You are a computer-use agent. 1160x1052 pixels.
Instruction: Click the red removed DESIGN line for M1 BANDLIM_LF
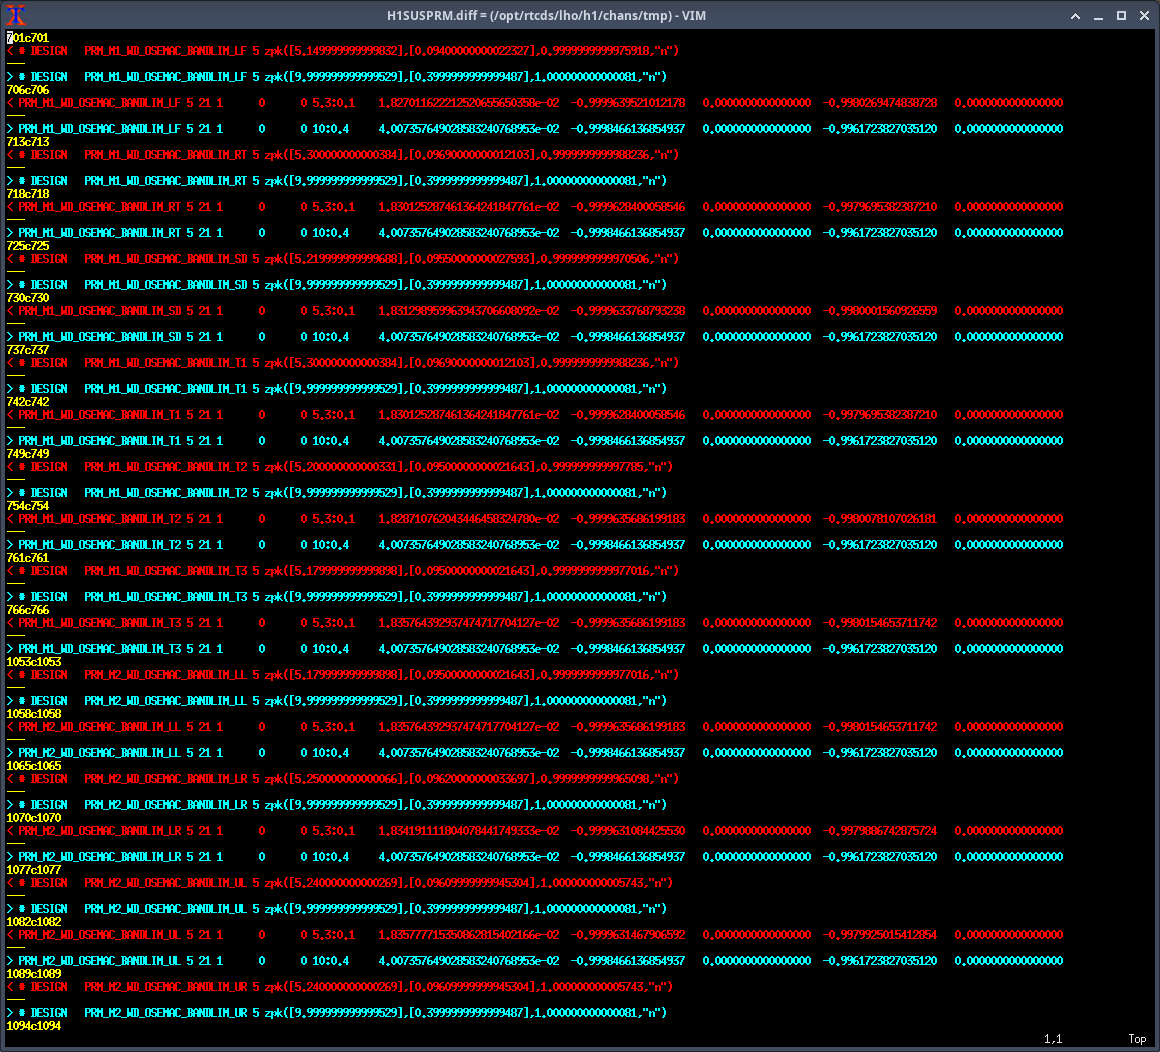[340, 51]
